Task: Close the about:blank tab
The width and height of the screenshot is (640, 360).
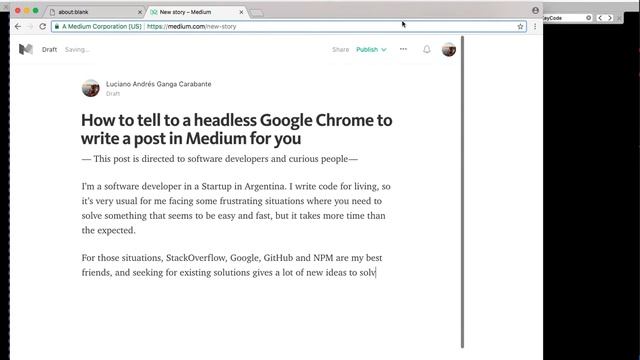Action: click(x=140, y=12)
